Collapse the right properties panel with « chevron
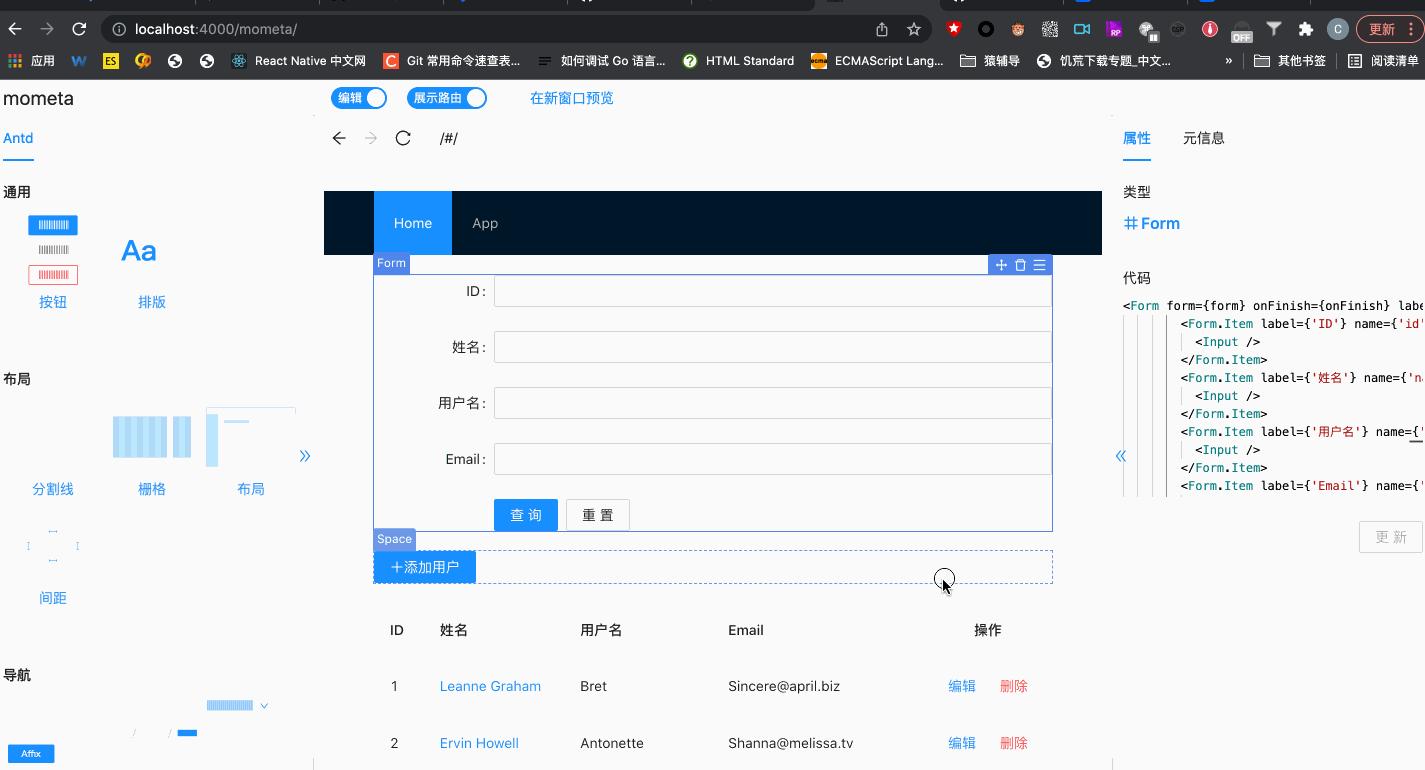The height and width of the screenshot is (770, 1425). 1120,454
